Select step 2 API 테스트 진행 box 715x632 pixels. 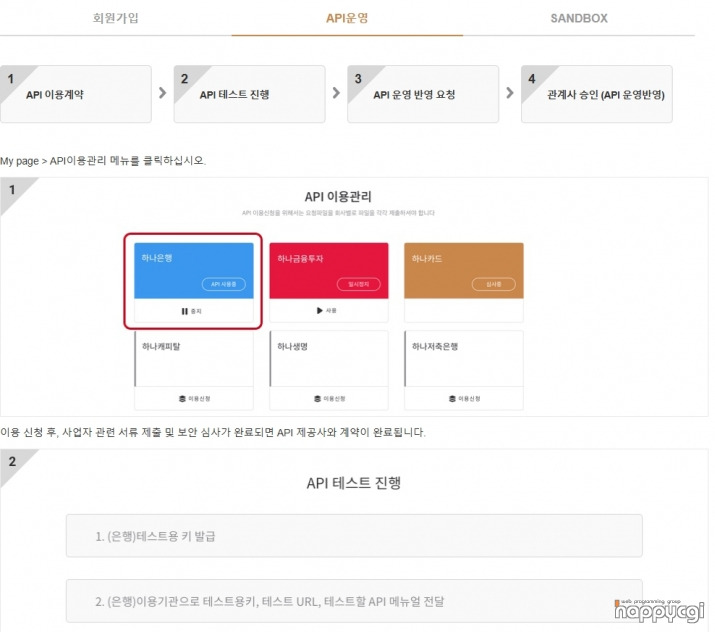point(249,94)
